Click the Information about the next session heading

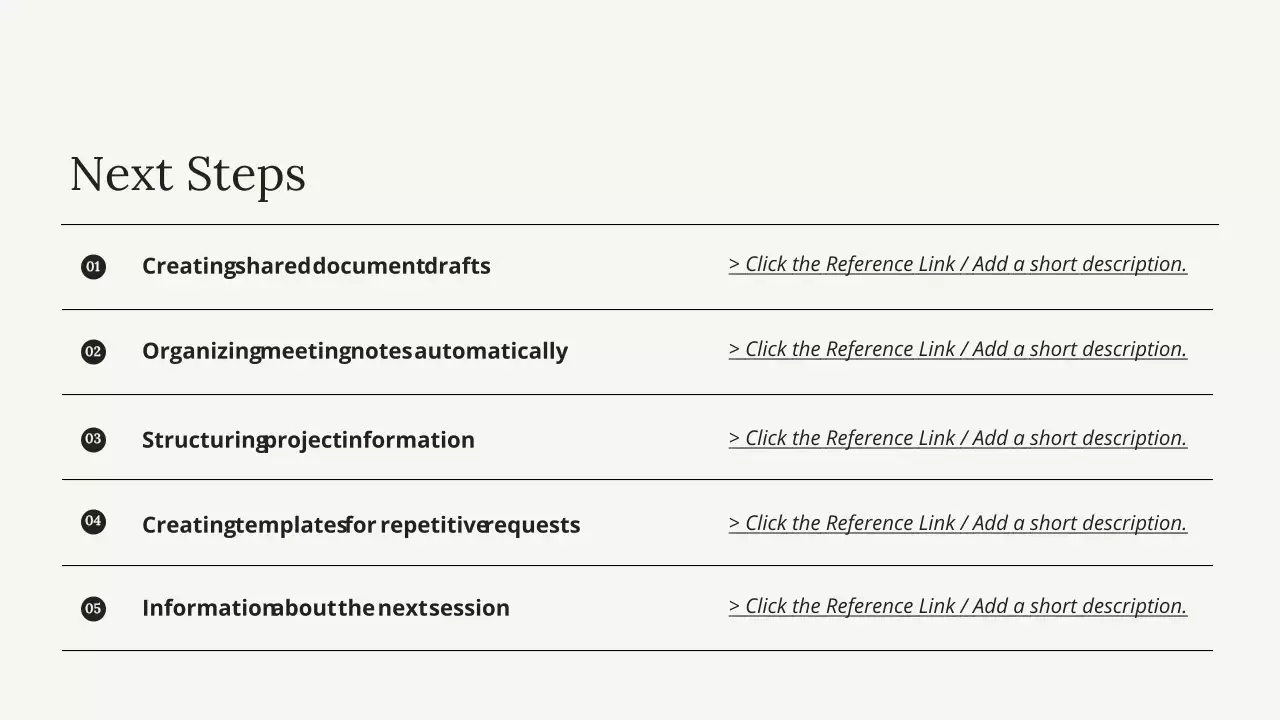click(325, 608)
